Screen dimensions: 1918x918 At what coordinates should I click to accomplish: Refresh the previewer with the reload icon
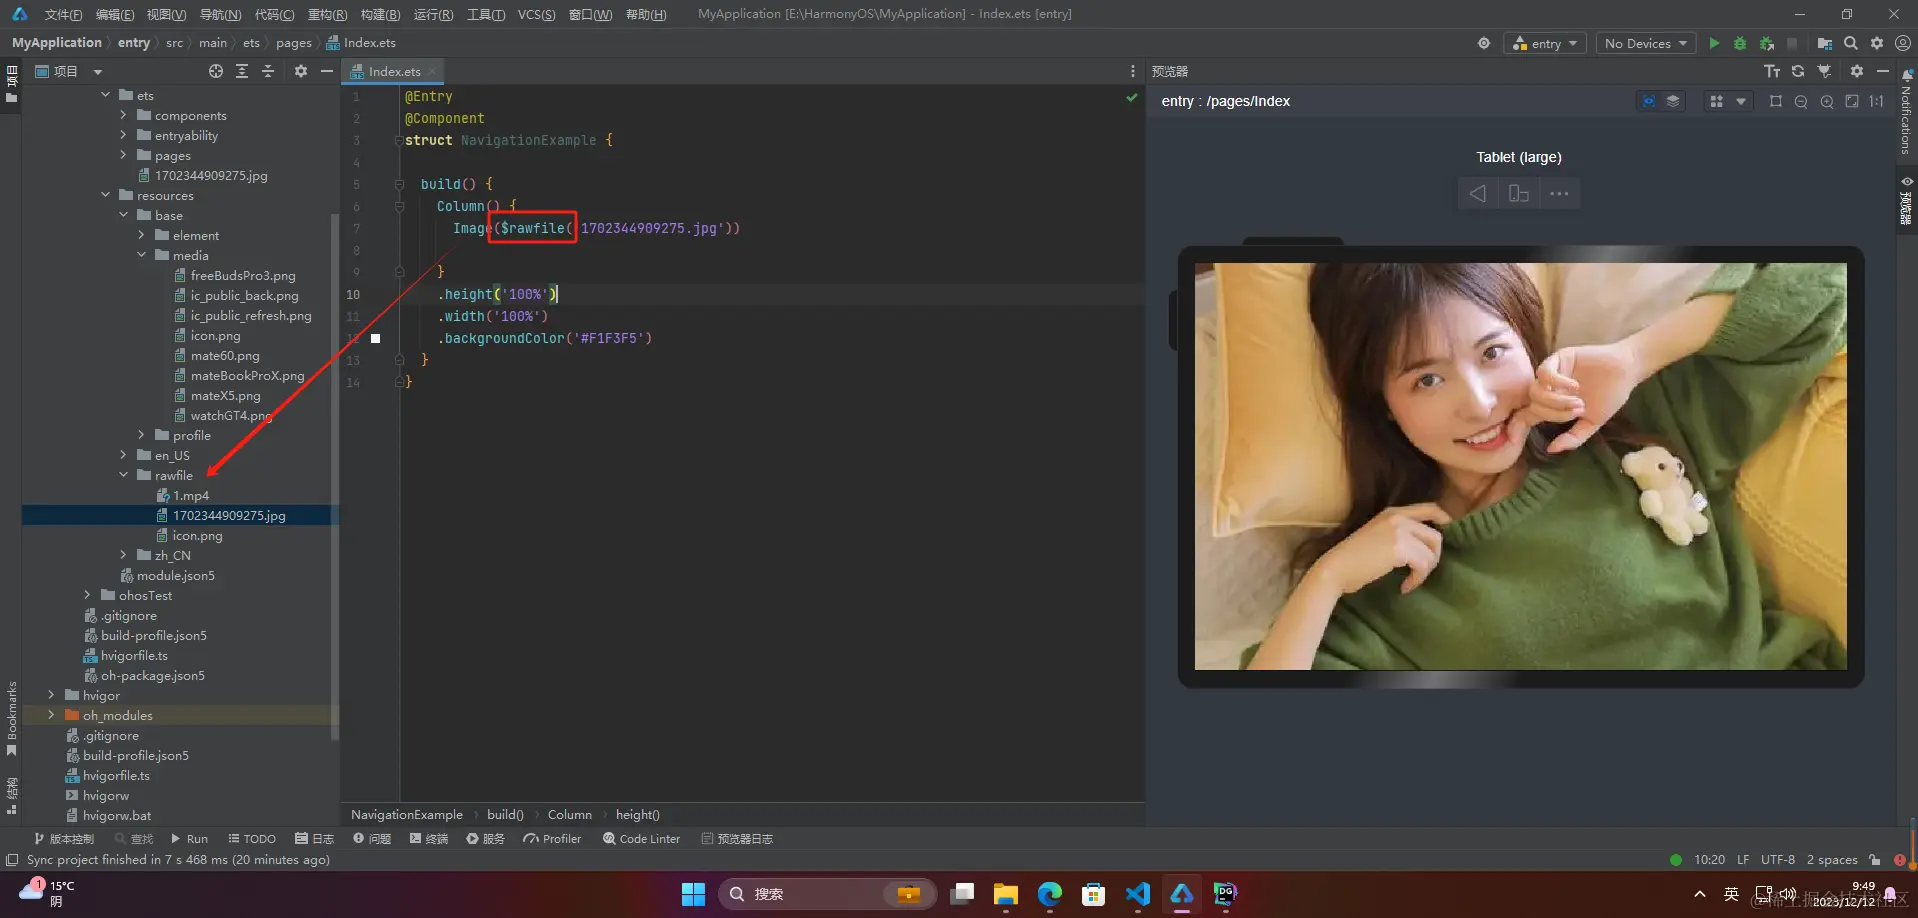pos(1798,71)
